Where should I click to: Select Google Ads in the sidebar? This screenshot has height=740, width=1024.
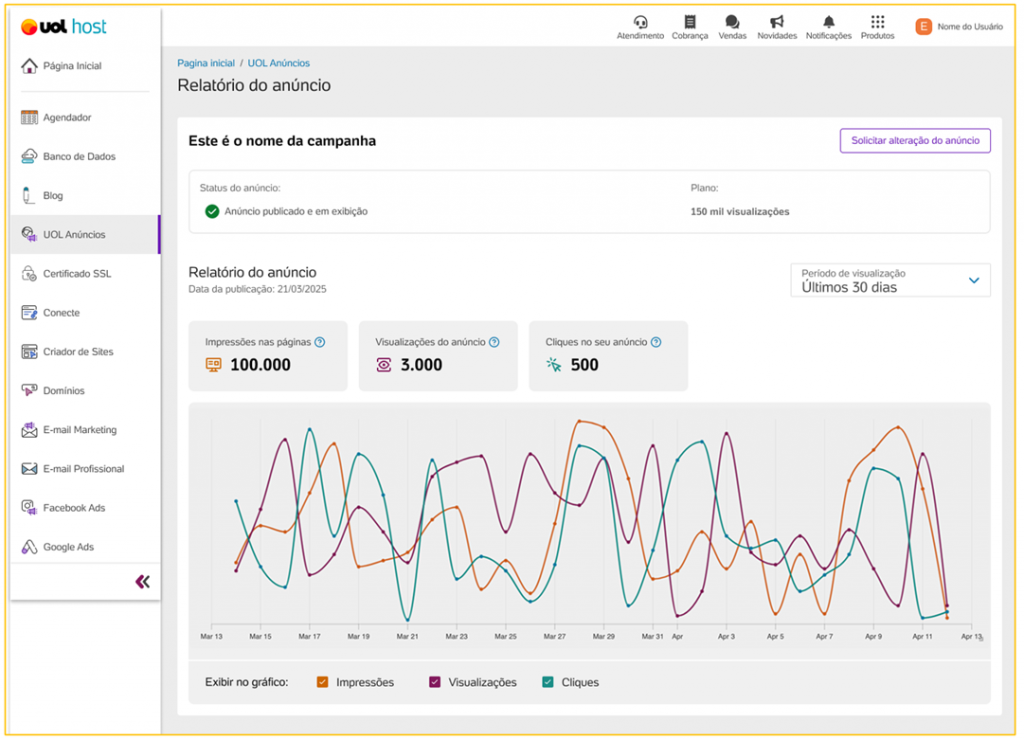tap(85, 547)
